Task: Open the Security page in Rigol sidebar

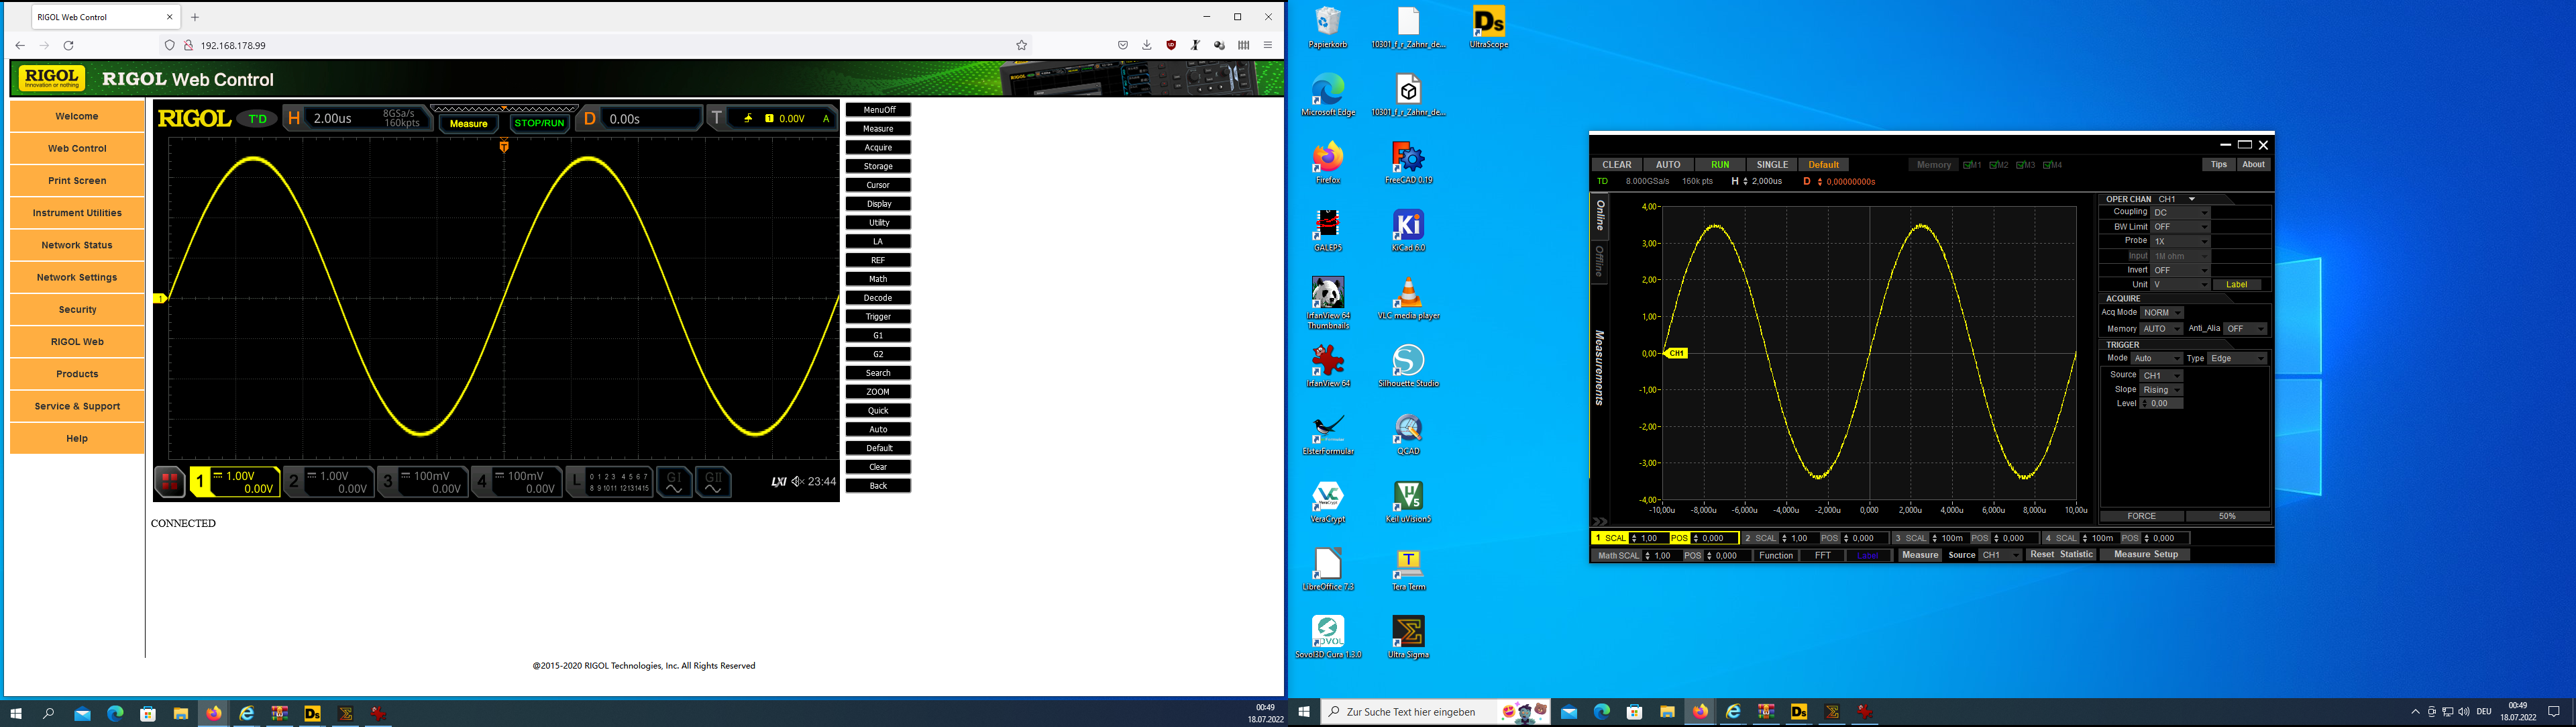Action: pyautogui.click(x=77, y=310)
